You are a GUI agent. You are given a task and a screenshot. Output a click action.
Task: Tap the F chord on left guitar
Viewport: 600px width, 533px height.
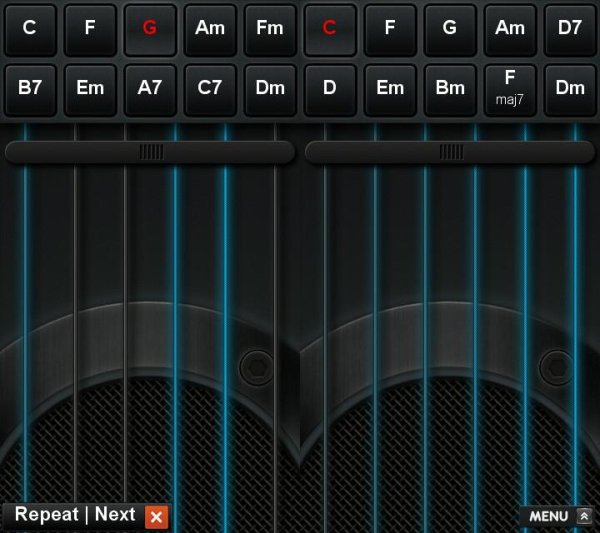tap(90, 29)
